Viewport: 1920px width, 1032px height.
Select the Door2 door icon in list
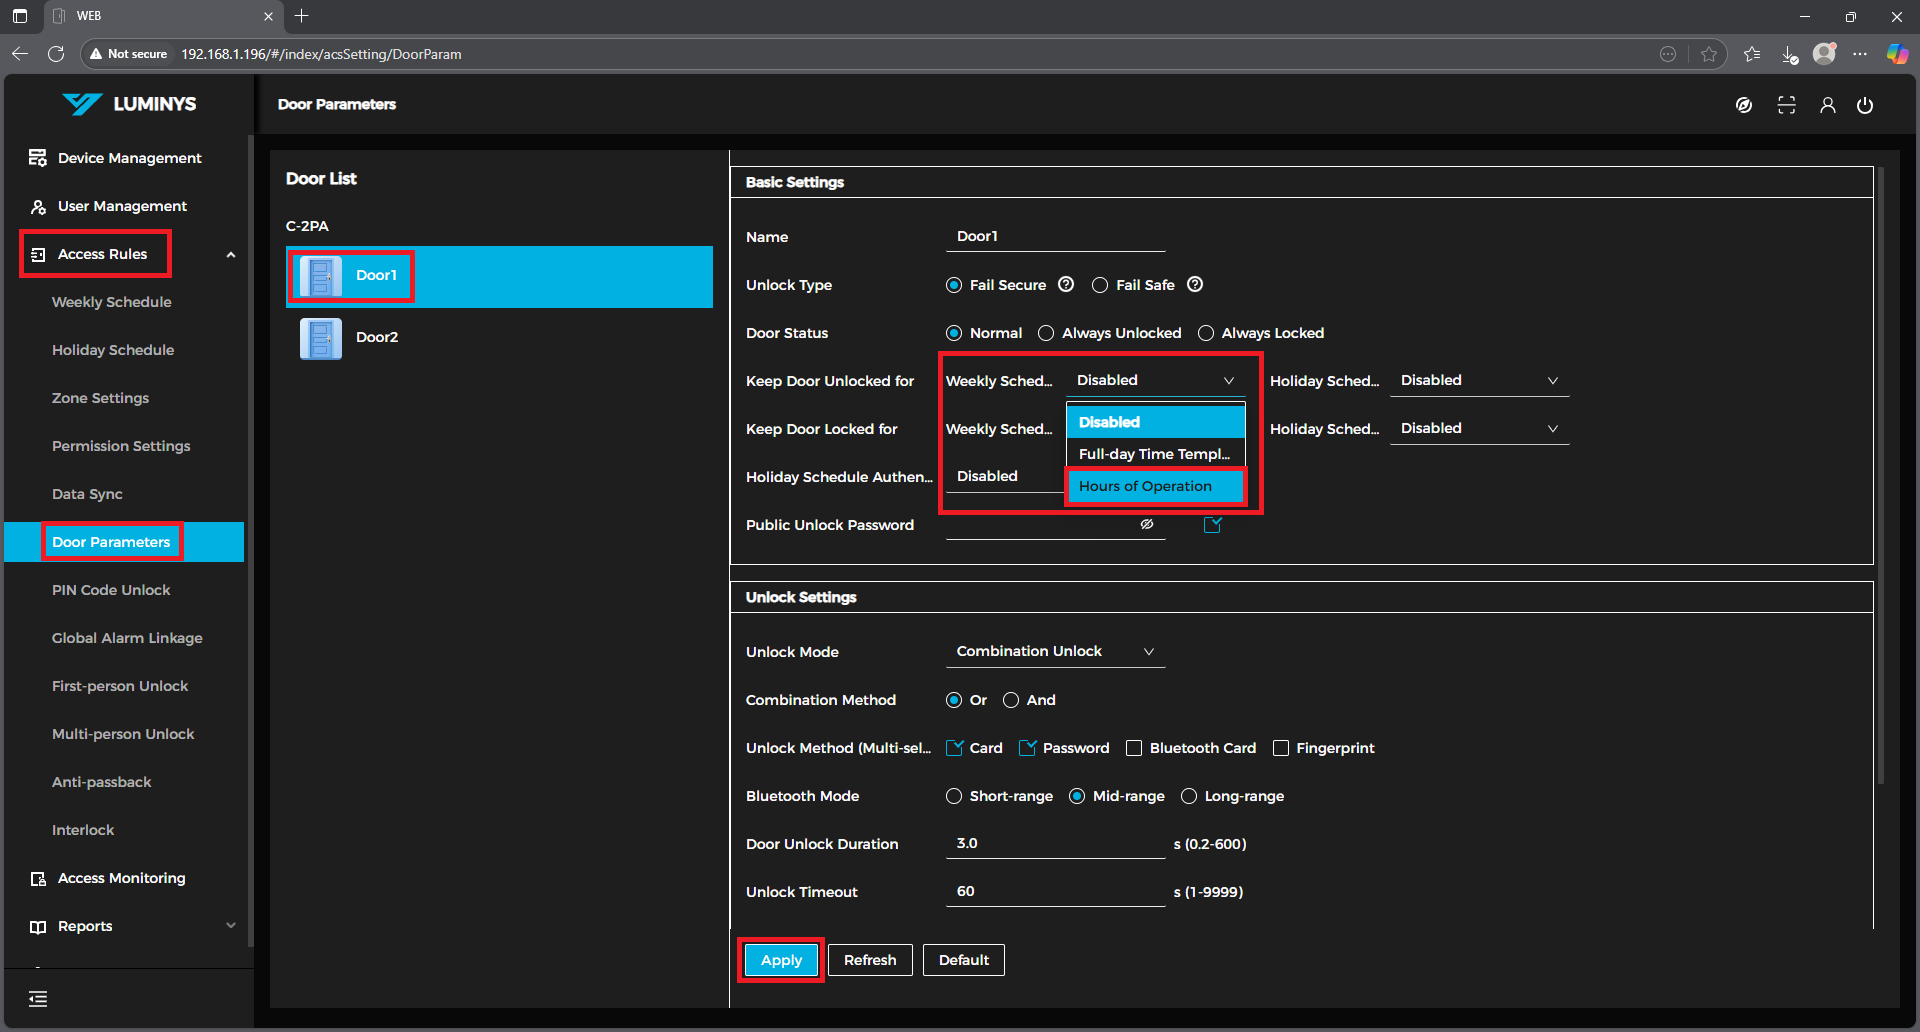point(321,338)
